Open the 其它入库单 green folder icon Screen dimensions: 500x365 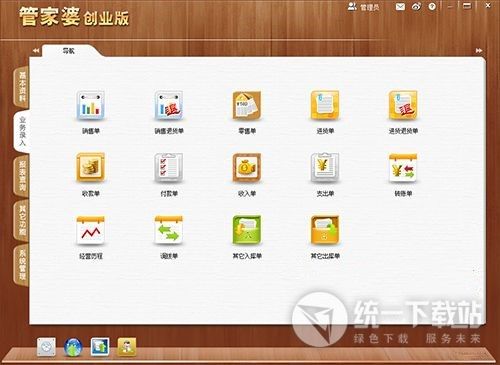pos(247,230)
